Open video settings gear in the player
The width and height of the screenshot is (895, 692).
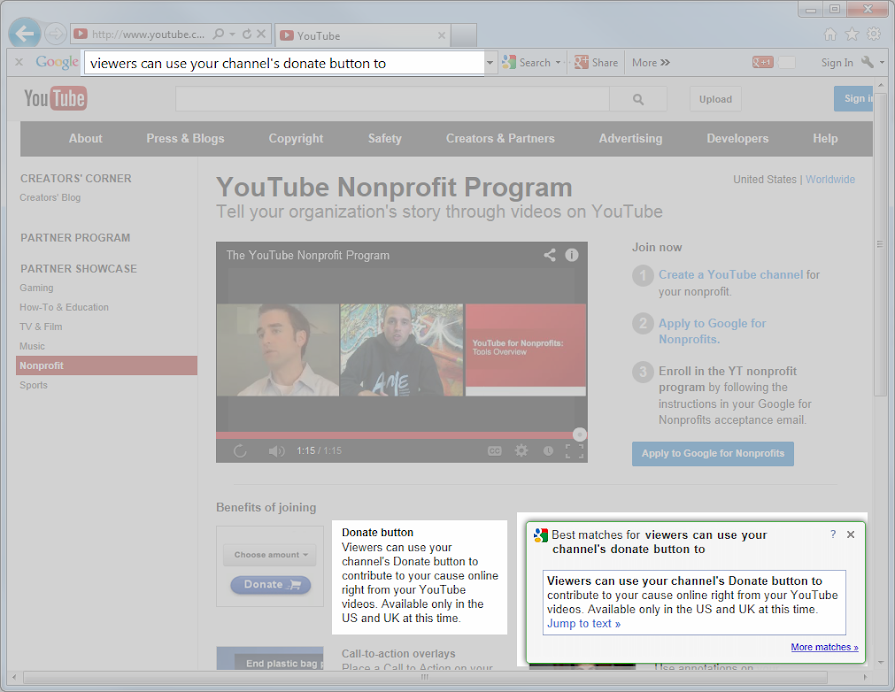[521, 451]
